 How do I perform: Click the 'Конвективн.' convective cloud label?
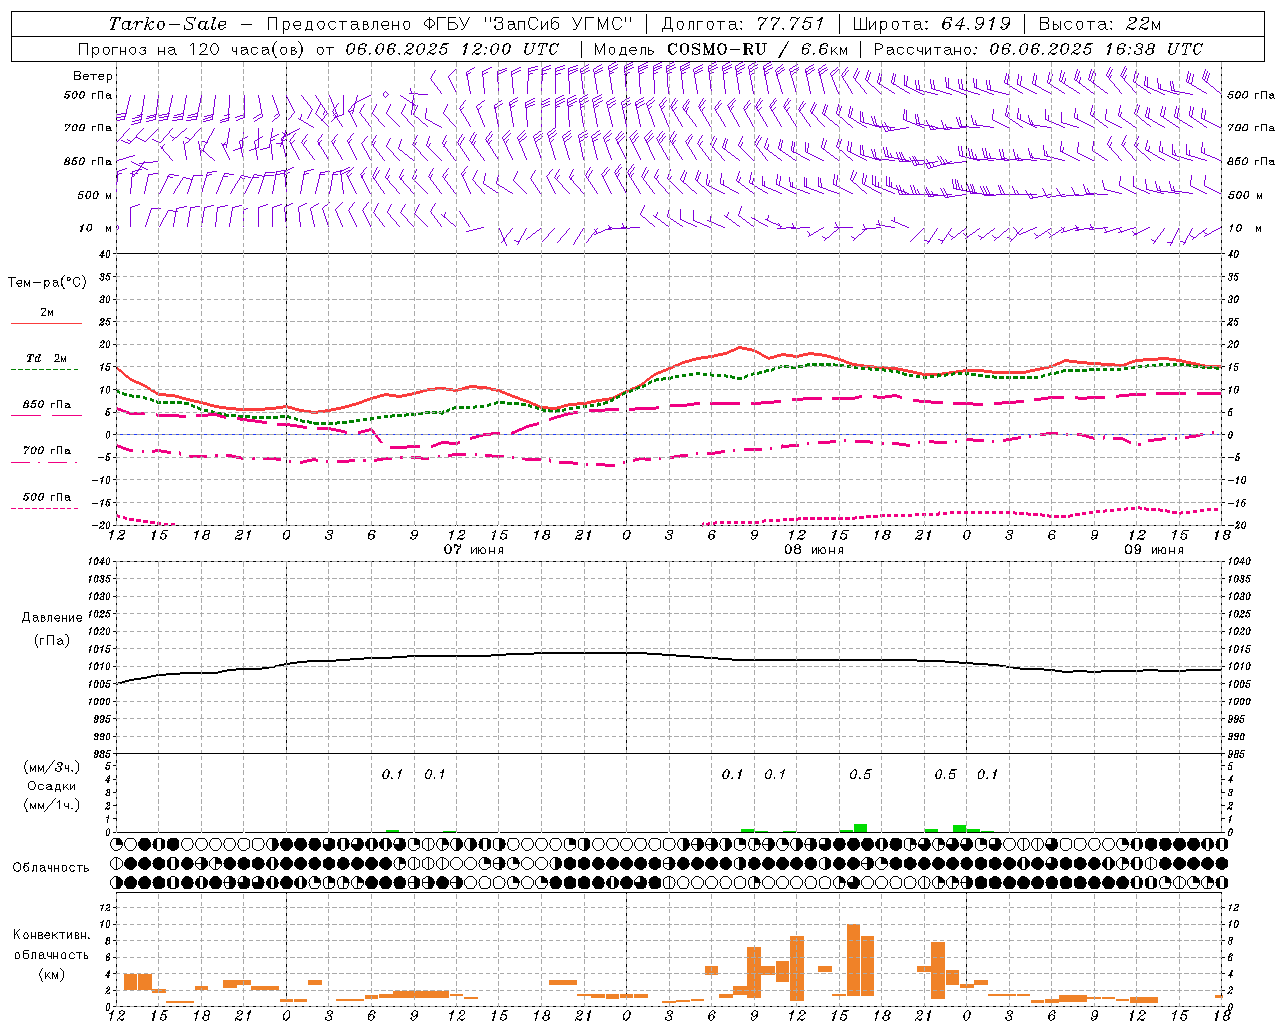click(52, 935)
